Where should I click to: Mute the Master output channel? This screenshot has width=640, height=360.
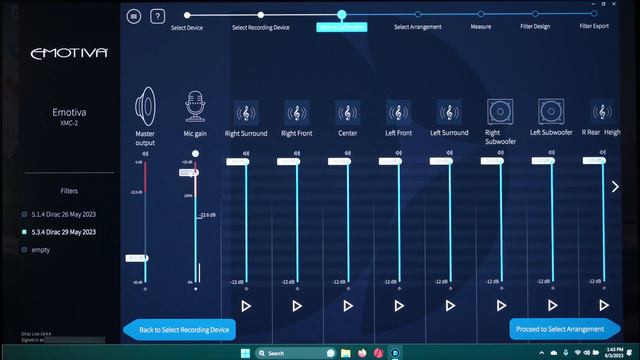pyautogui.click(x=145, y=154)
